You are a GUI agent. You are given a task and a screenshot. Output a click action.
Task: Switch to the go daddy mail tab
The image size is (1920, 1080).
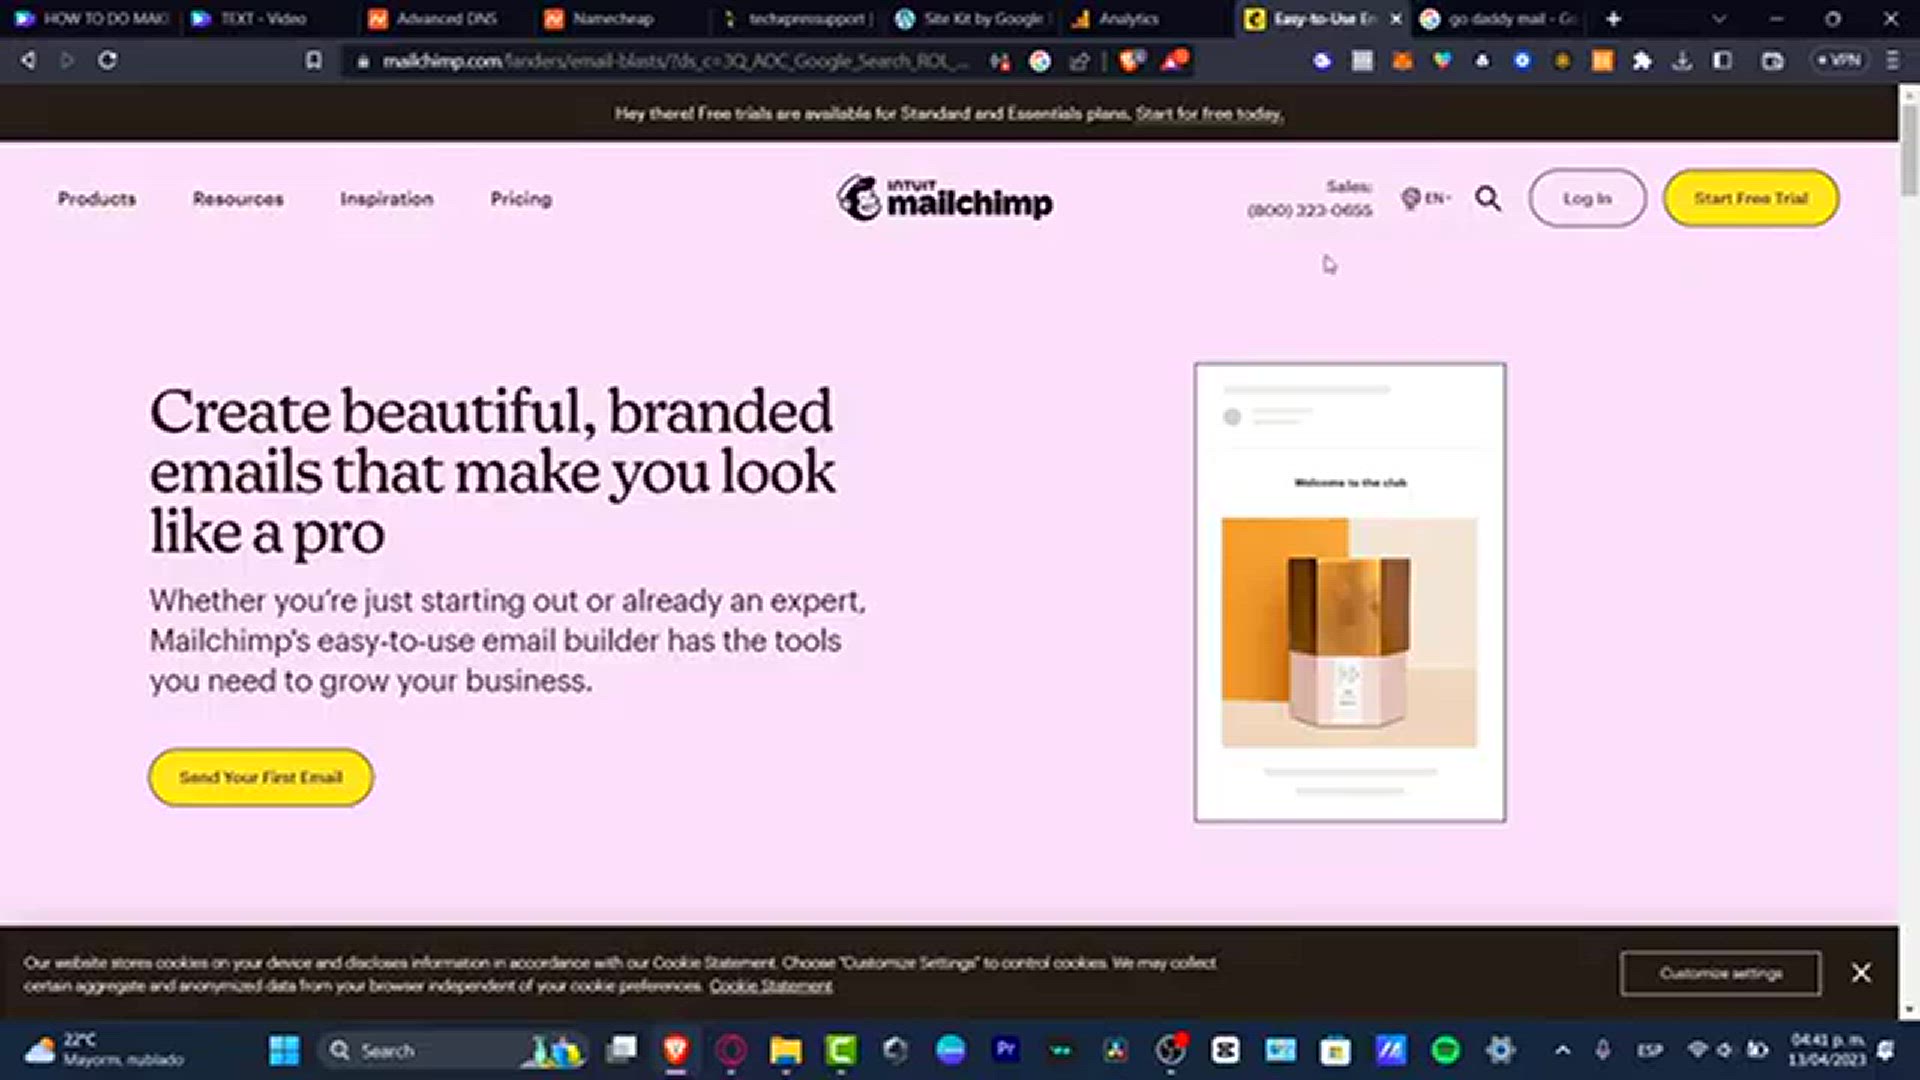[x=1500, y=19]
